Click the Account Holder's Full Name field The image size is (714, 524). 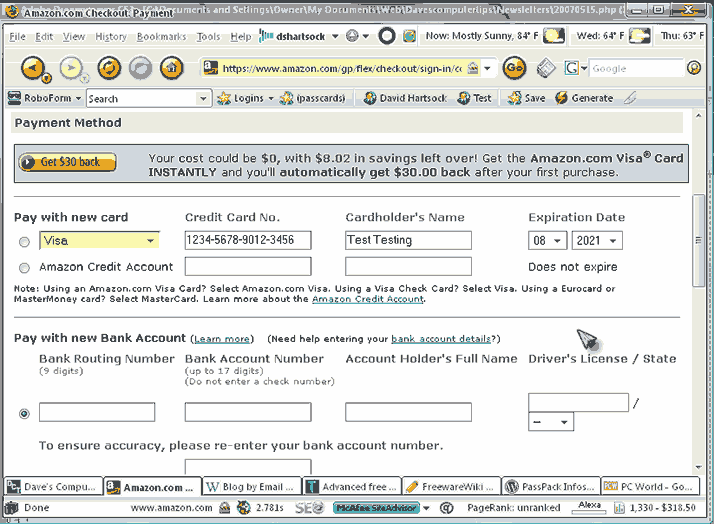tap(408, 412)
